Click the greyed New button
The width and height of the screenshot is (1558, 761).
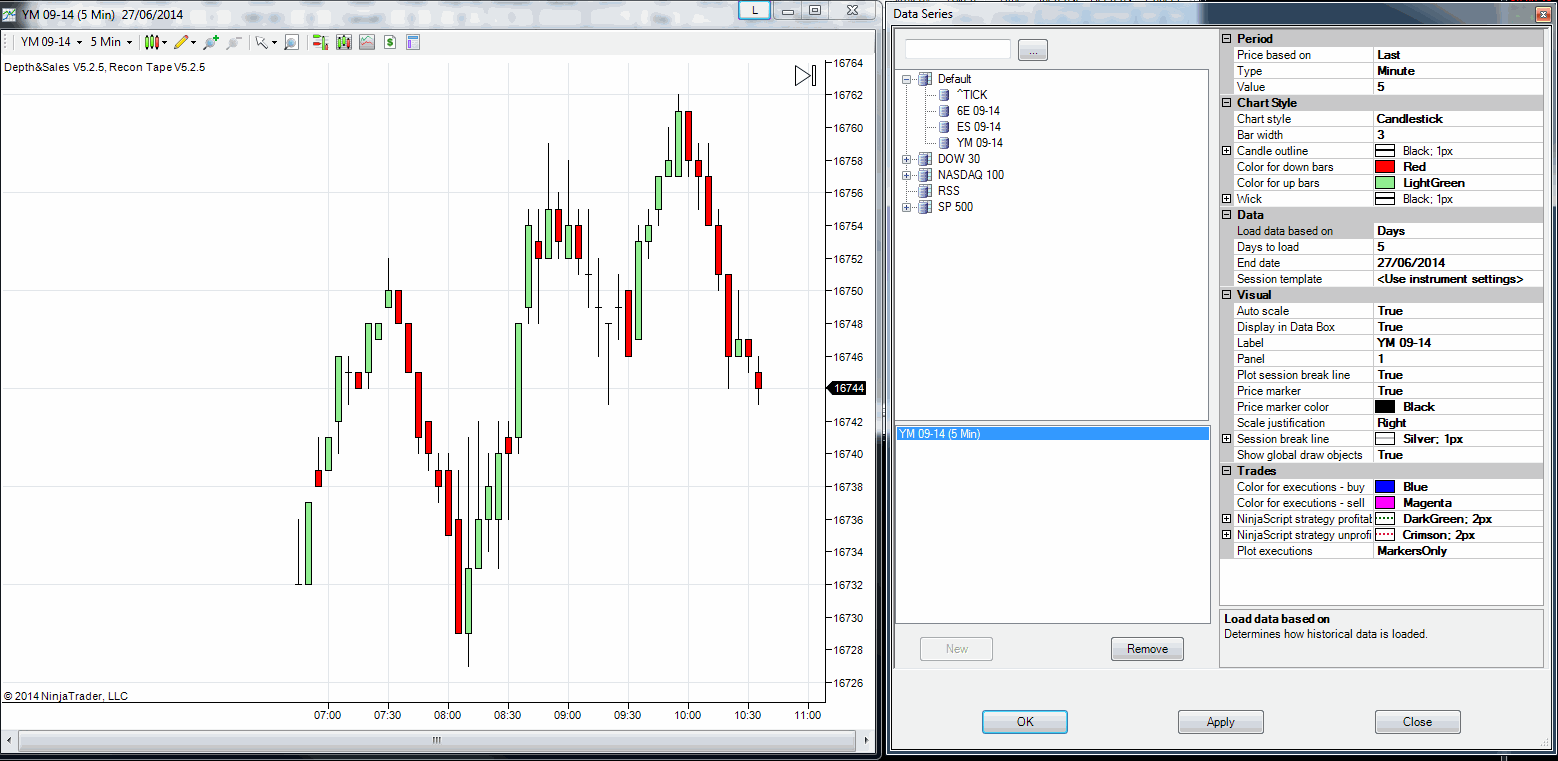[957, 649]
